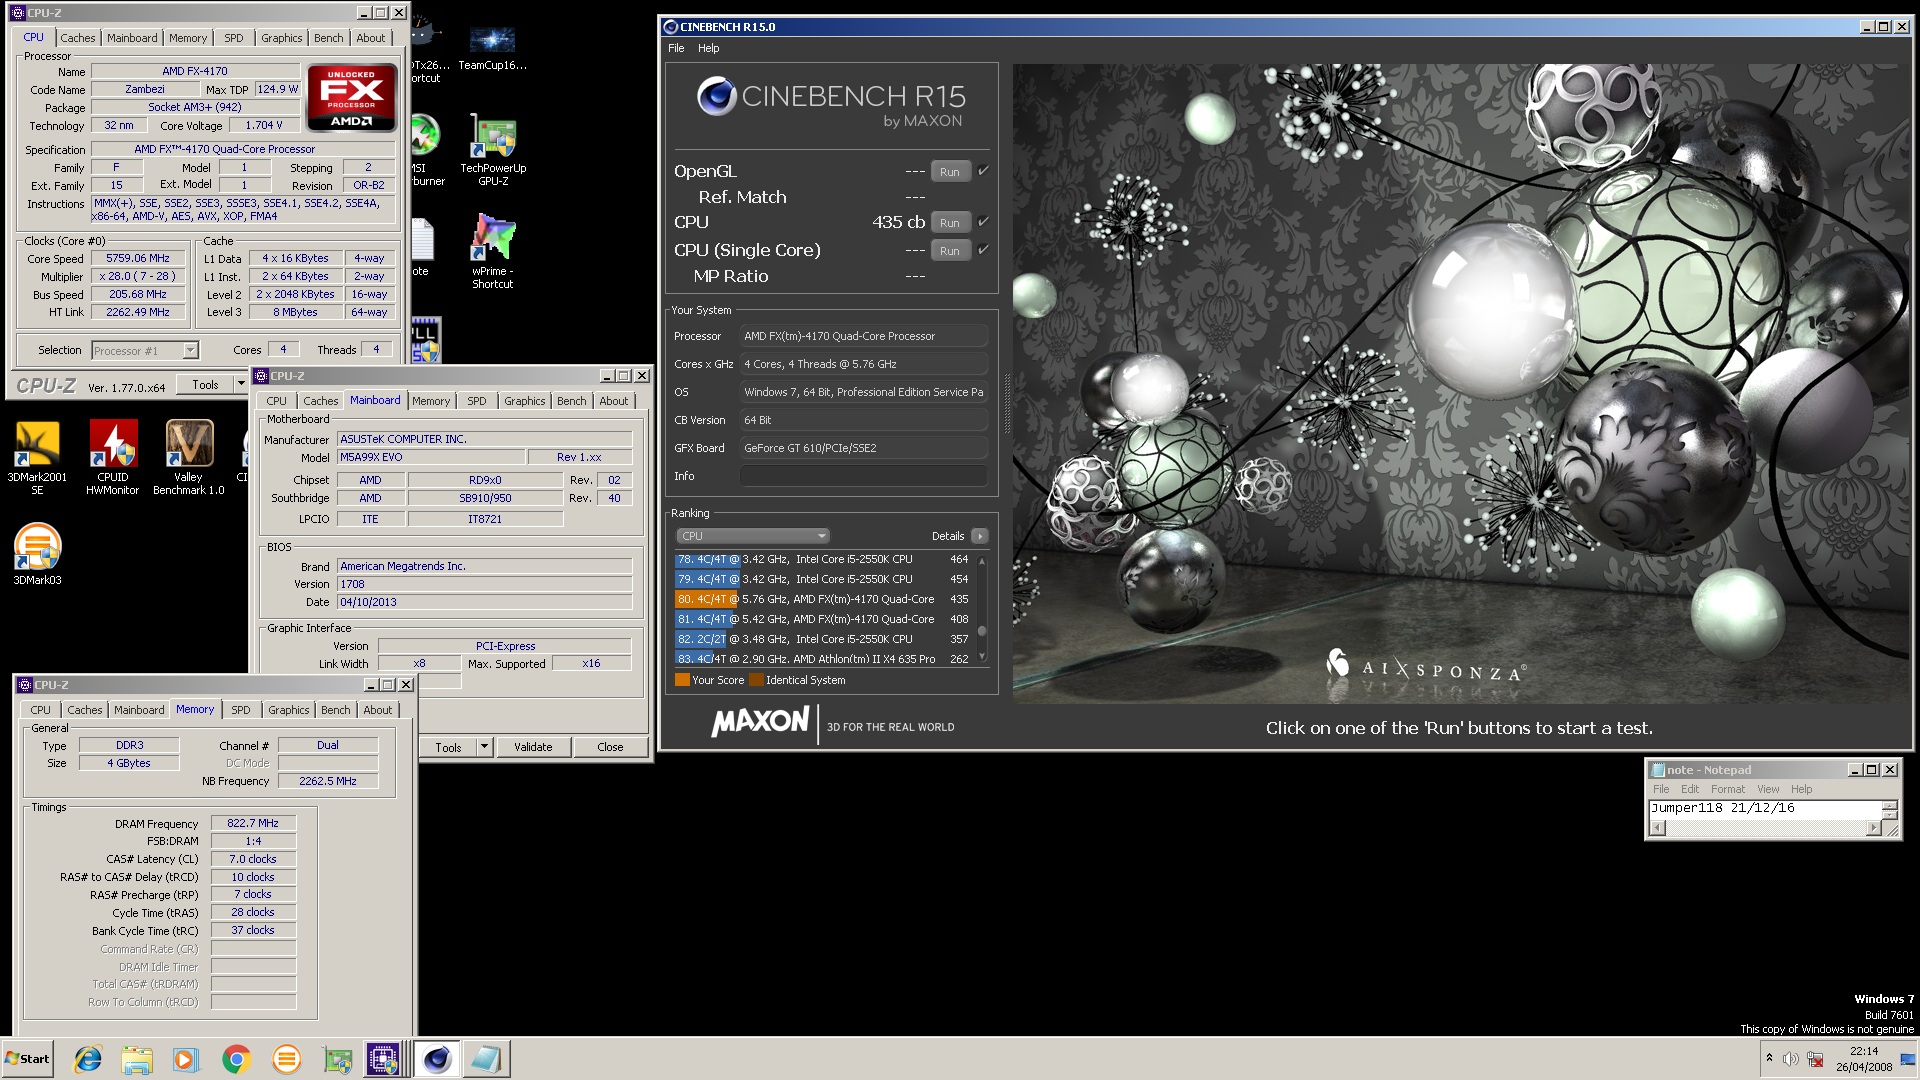Open the About tab in Memory CPU-Z window

click(x=377, y=710)
